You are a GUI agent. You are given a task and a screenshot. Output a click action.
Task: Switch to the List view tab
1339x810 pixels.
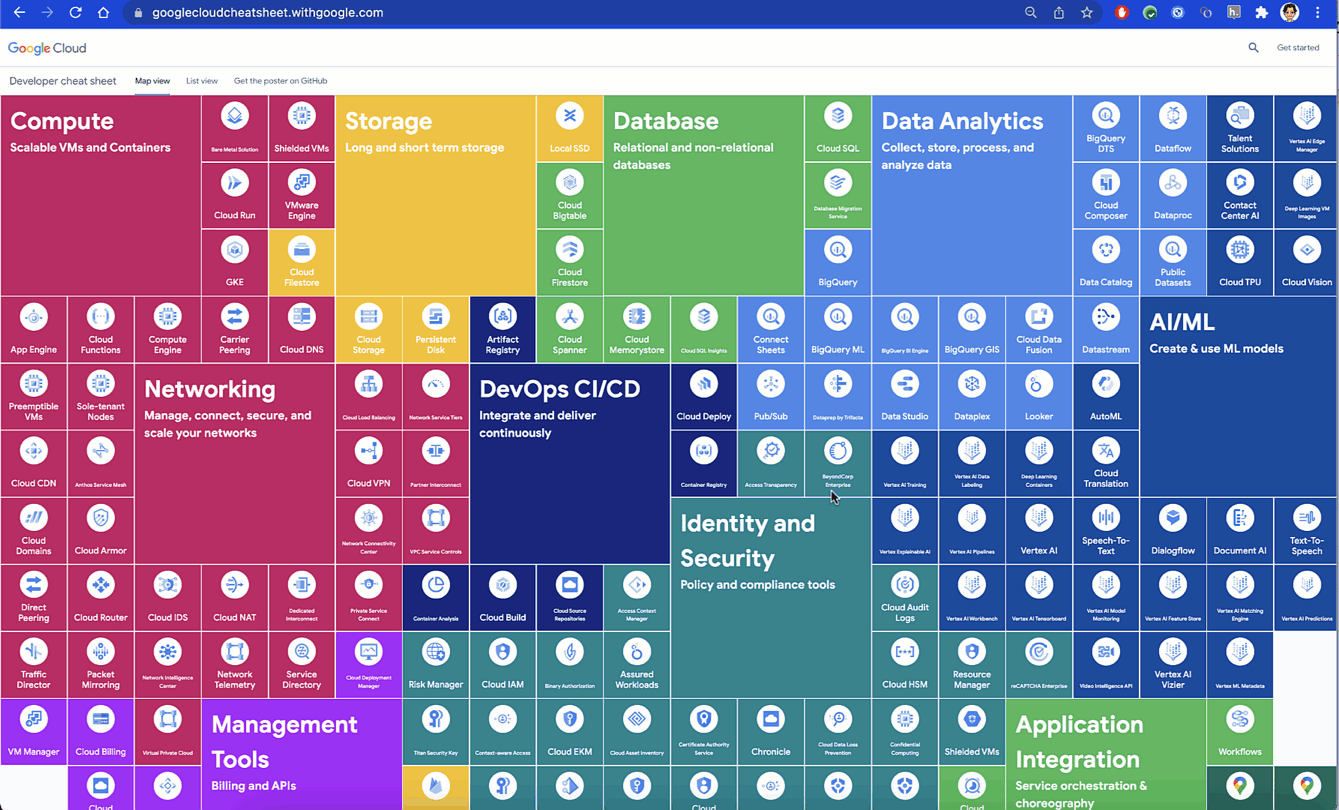coord(201,81)
